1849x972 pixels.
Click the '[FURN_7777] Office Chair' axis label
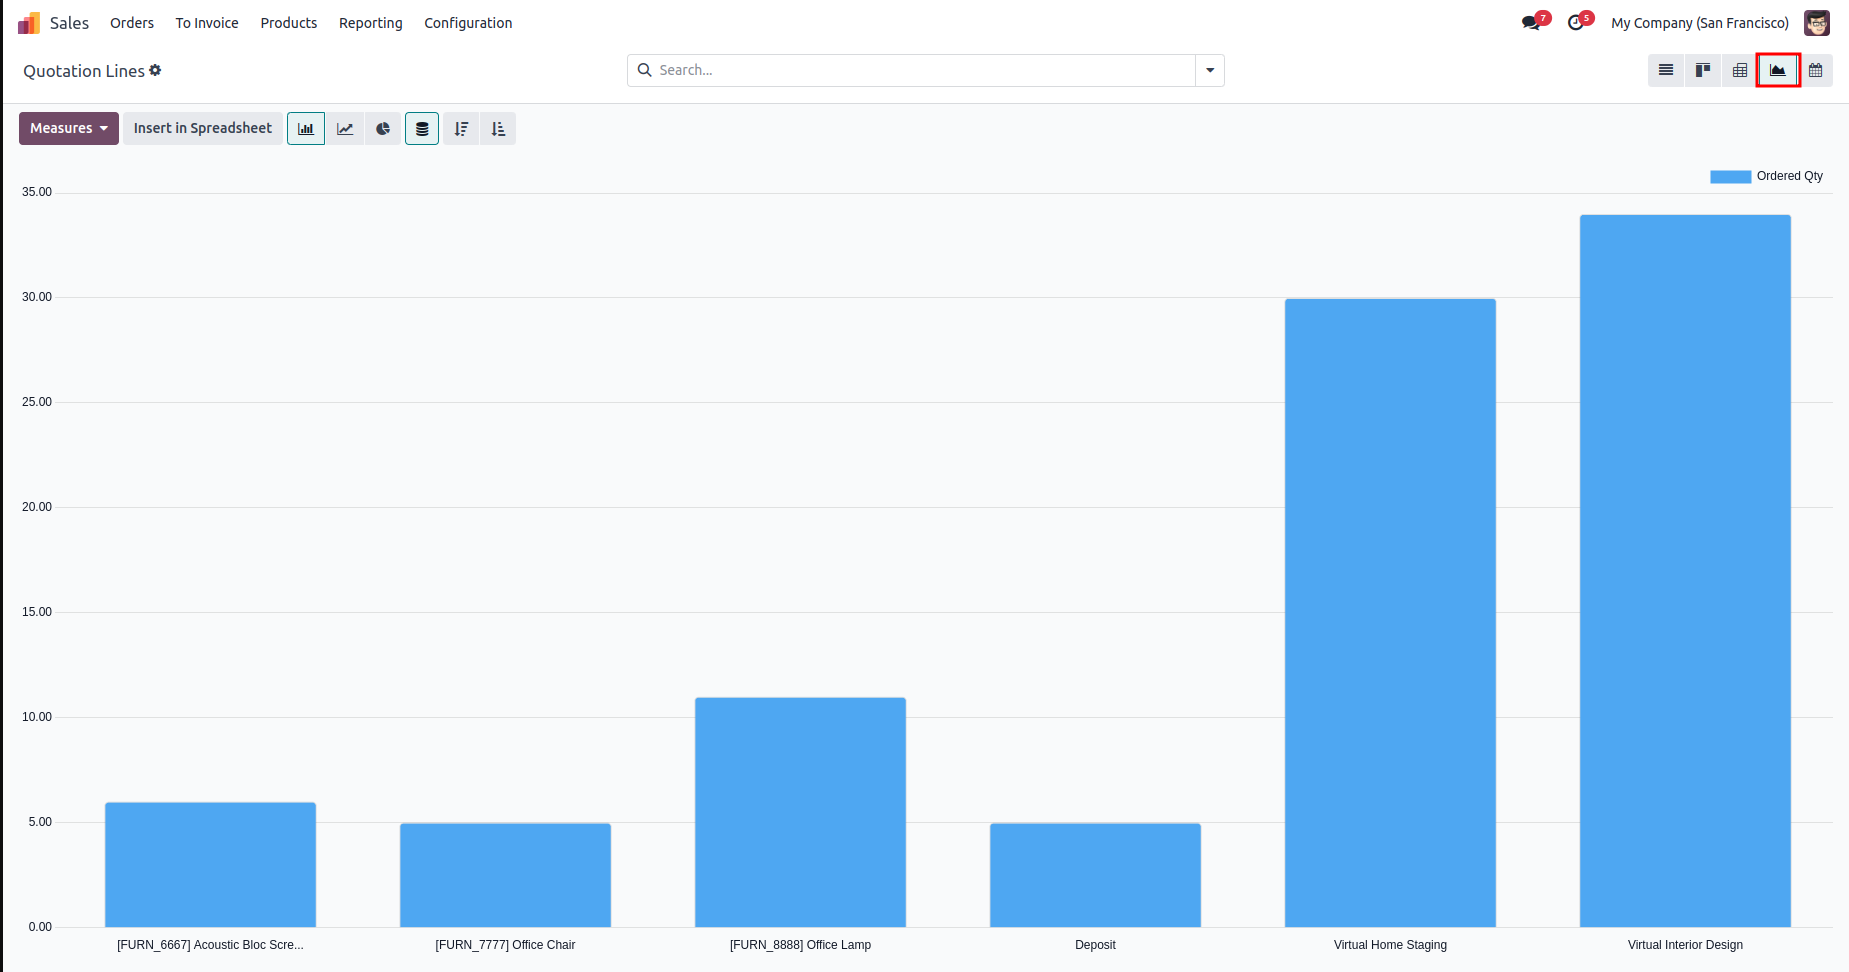(x=505, y=945)
